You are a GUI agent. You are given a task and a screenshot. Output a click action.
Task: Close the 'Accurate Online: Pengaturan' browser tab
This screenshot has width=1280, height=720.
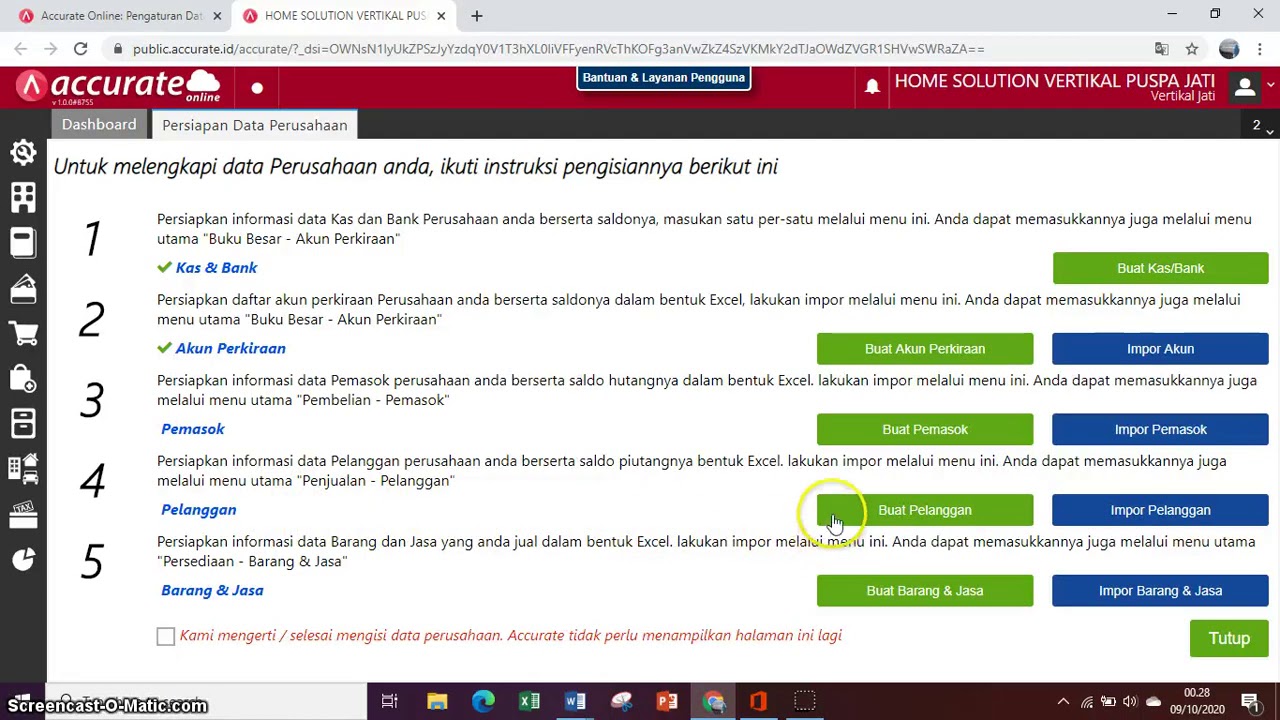217,16
